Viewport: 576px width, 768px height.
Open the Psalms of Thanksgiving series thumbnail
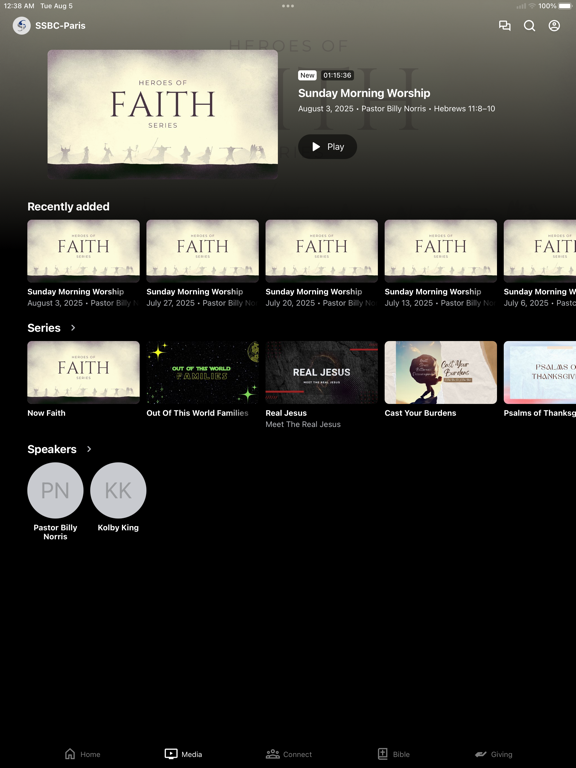tap(540, 373)
